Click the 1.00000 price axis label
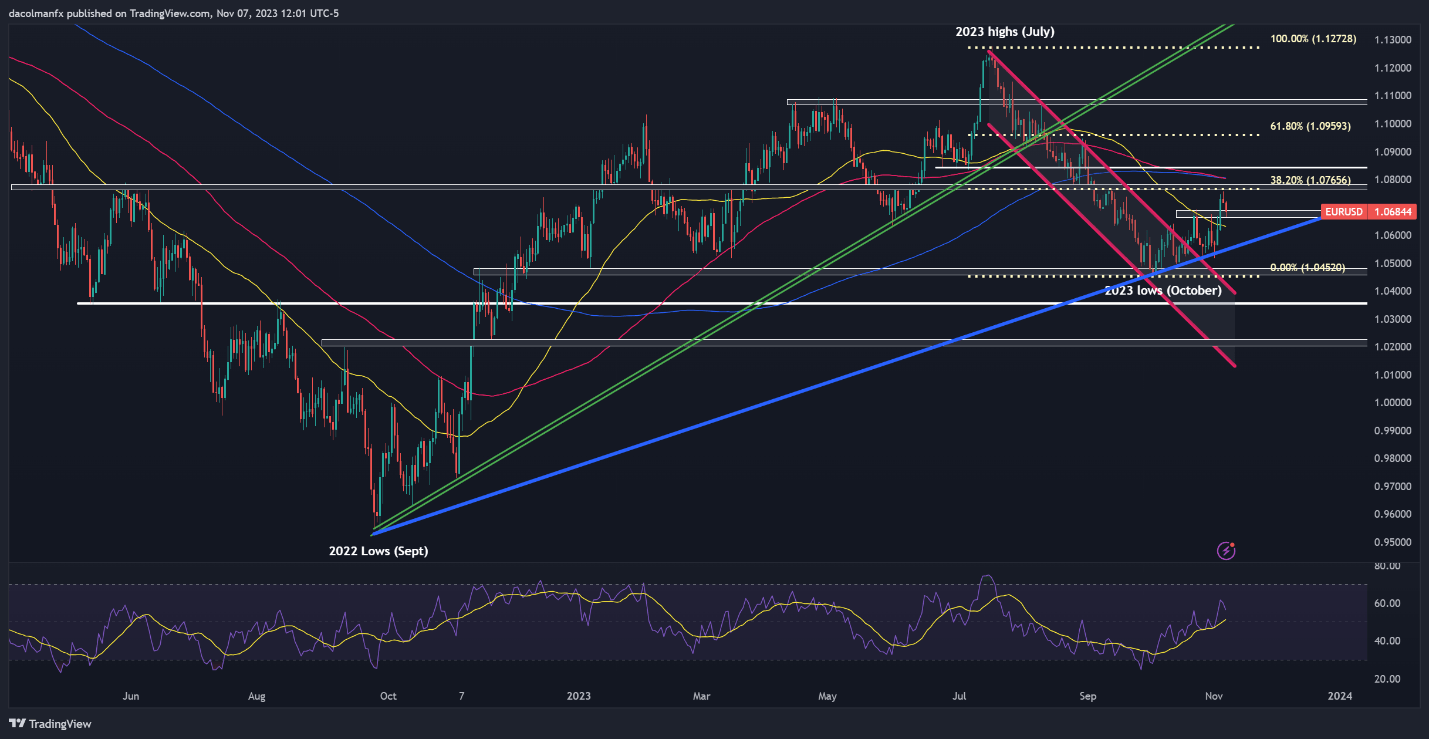 (1392, 403)
